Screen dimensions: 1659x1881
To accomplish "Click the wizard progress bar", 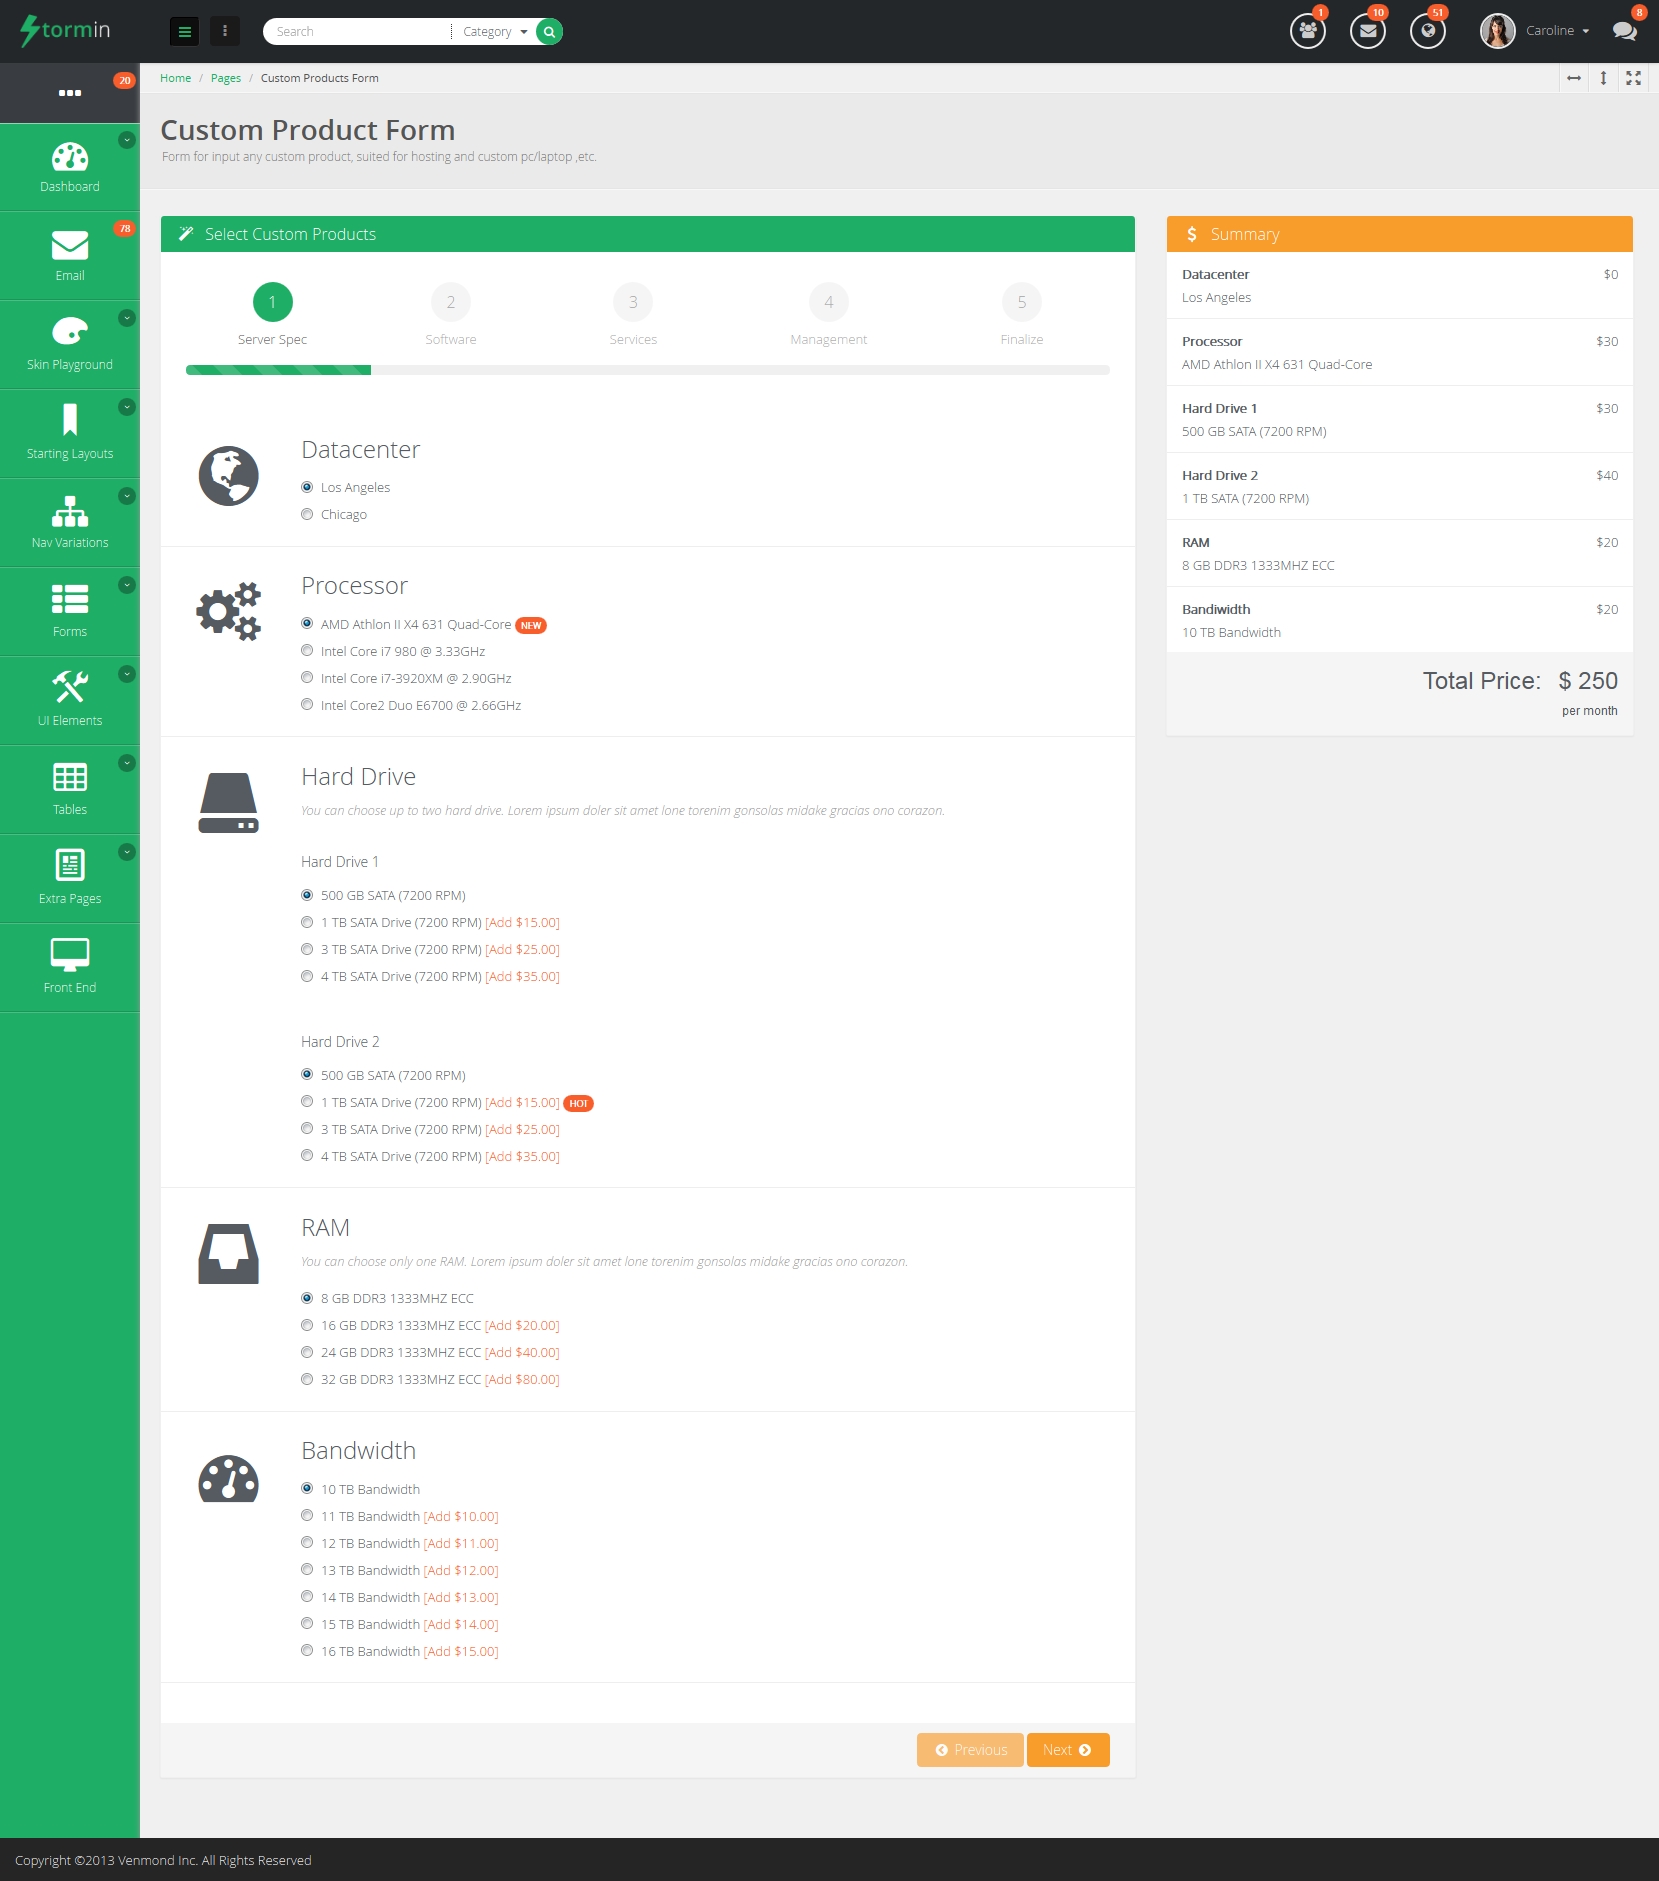I will pos(647,370).
